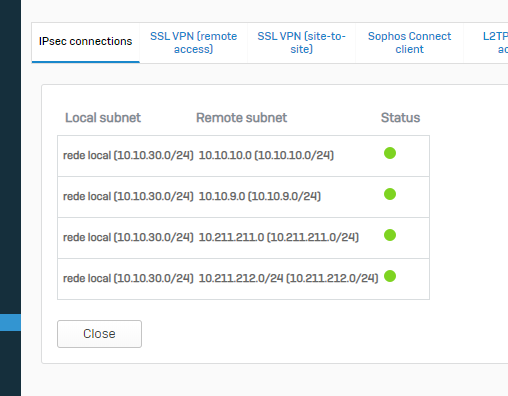Switch to SSL VPN (remote access) tab
This screenshot has height=396, width=508.
click(x=193, y=42)
